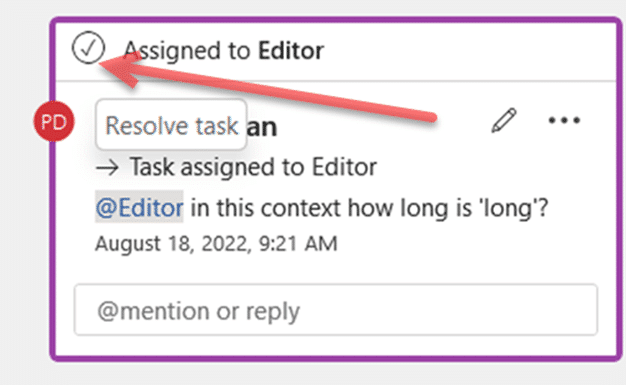Click the Resolve task checkmark circle
Viewport: 626px width, 385px height.
pyautogui.click(x=88, y=48)
